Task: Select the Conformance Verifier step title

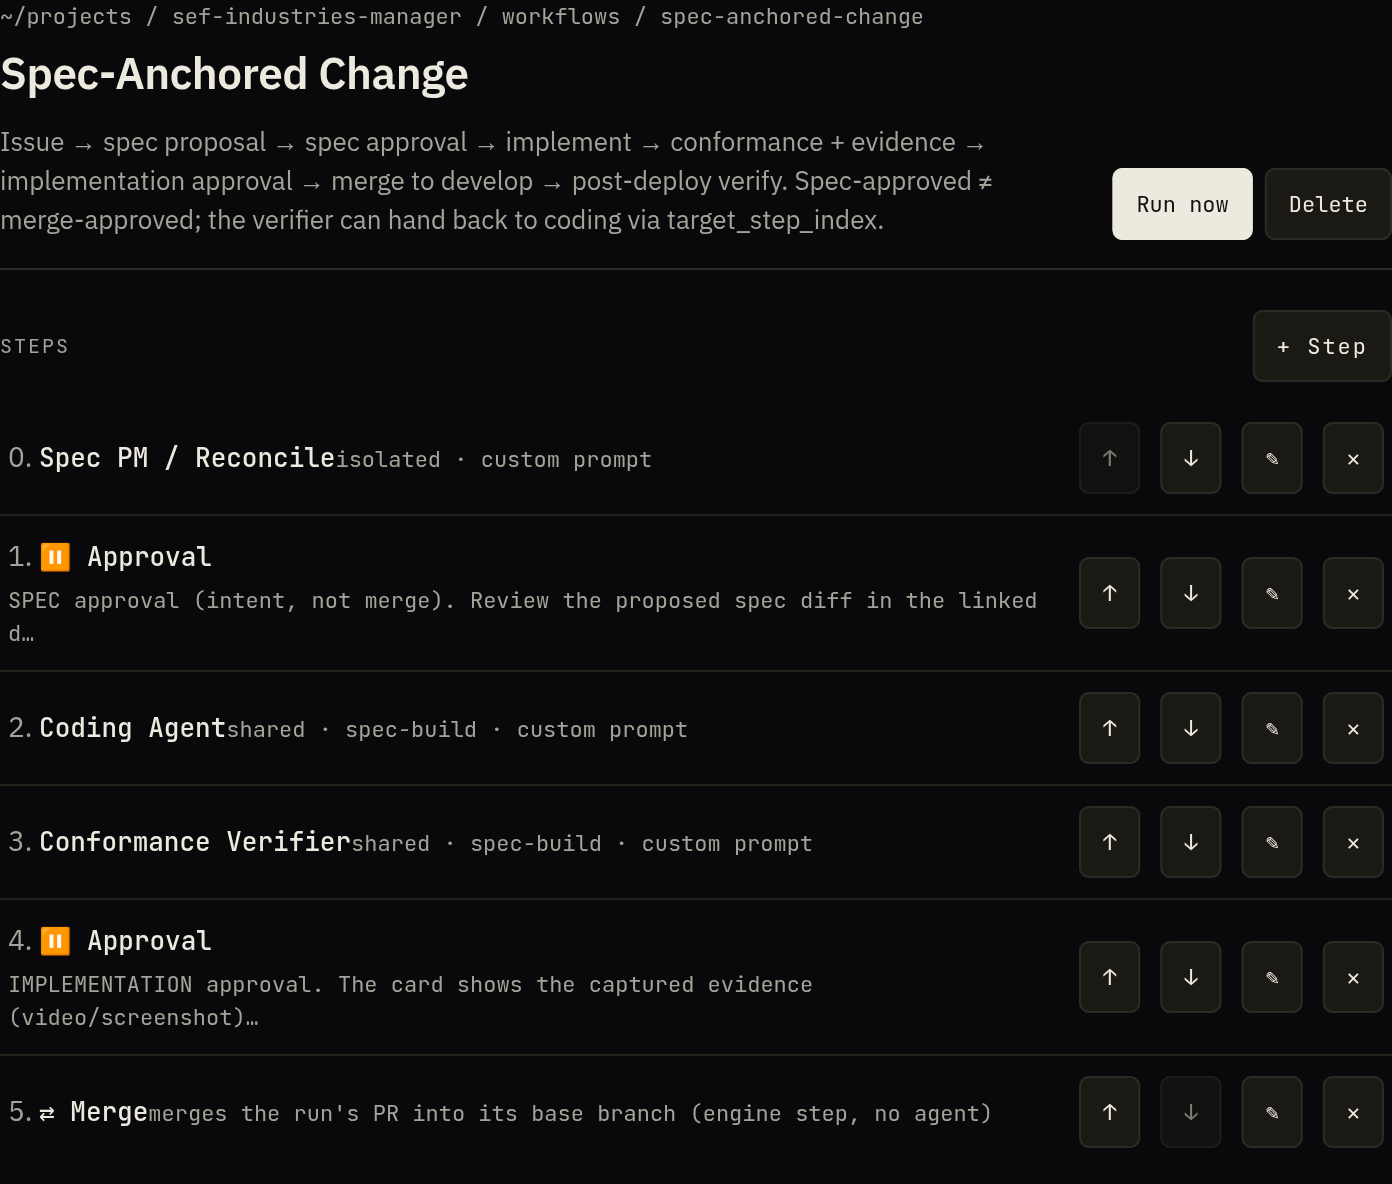Action: pyautogui.click(x=195, y=842)
